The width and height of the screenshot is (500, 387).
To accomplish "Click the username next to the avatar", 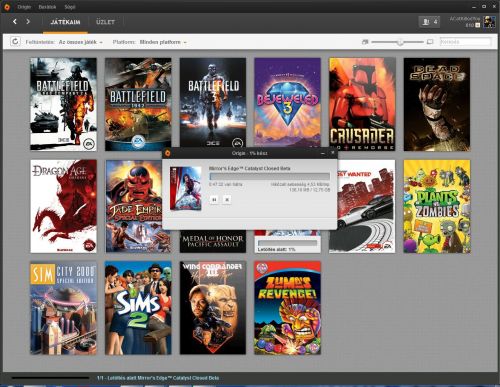I will [465, 19].
